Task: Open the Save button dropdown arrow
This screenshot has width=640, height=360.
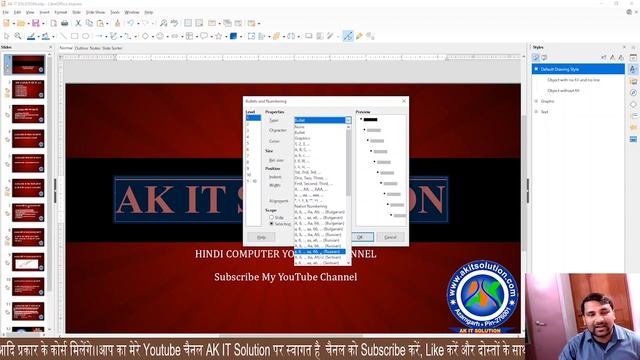Action: [x=43, y=23]
